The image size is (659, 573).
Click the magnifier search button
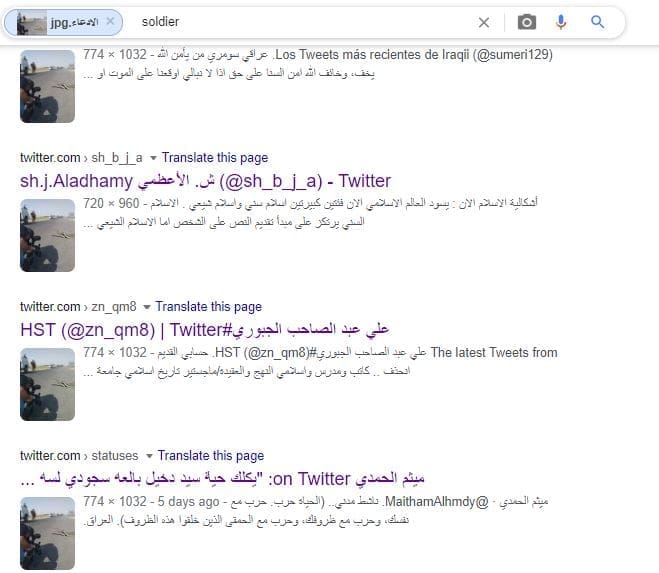(598, 22)
